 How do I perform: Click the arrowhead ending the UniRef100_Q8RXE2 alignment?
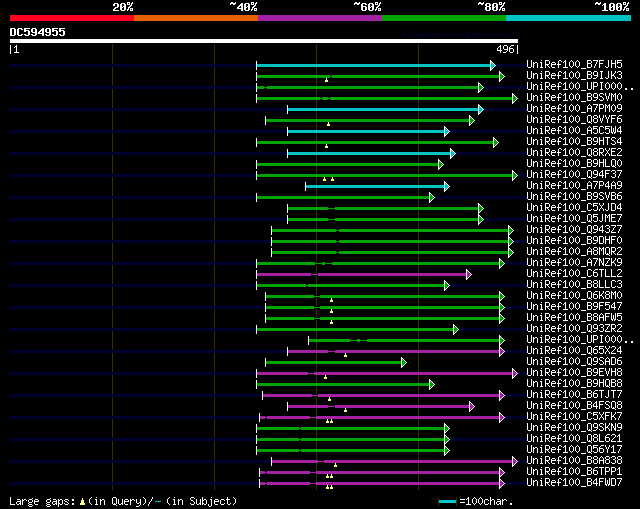point(453,153)
